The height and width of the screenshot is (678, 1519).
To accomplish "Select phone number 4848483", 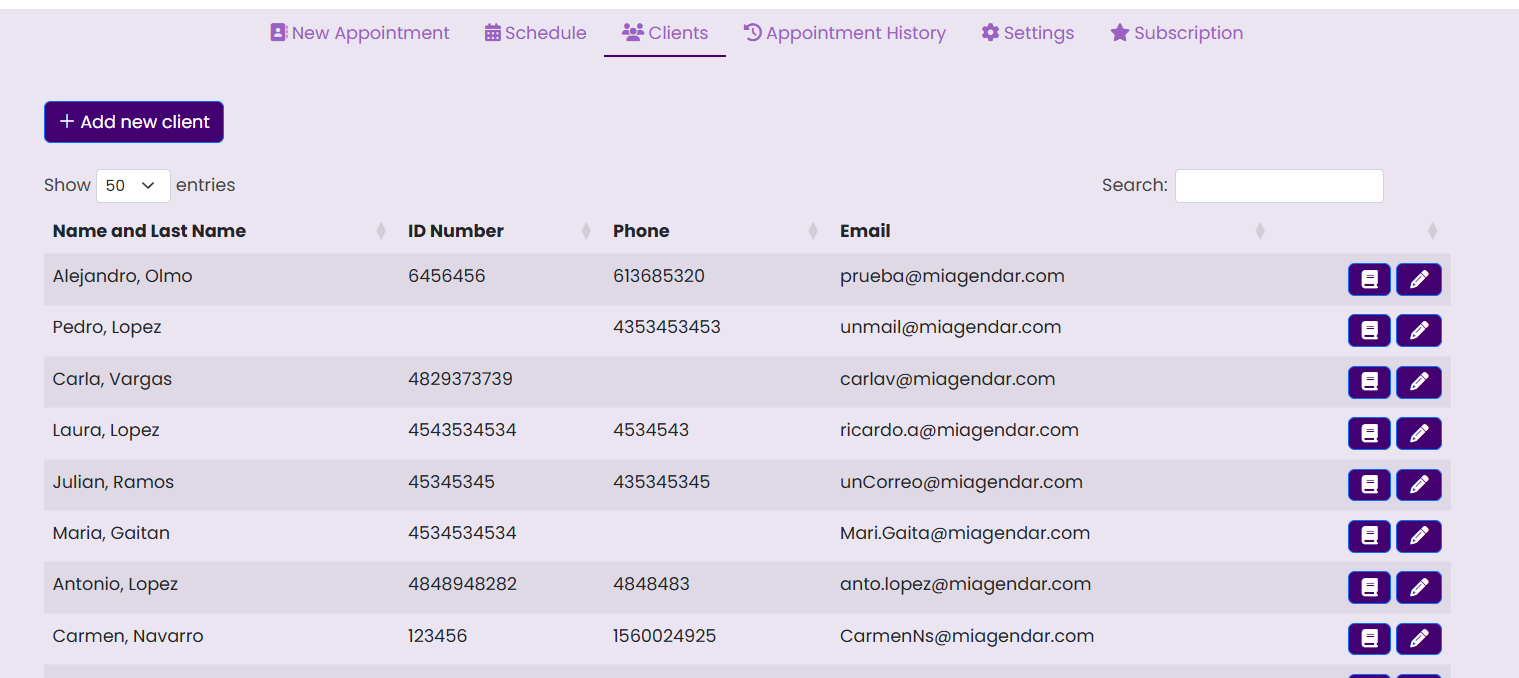I will [x=651, y=584].
